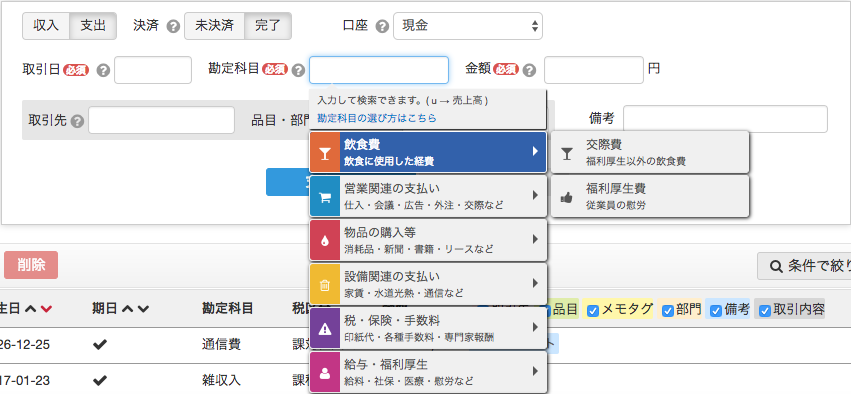Click the checkmark in the 雑収入 row
851x394 pixels.
(x=100, y=380)
